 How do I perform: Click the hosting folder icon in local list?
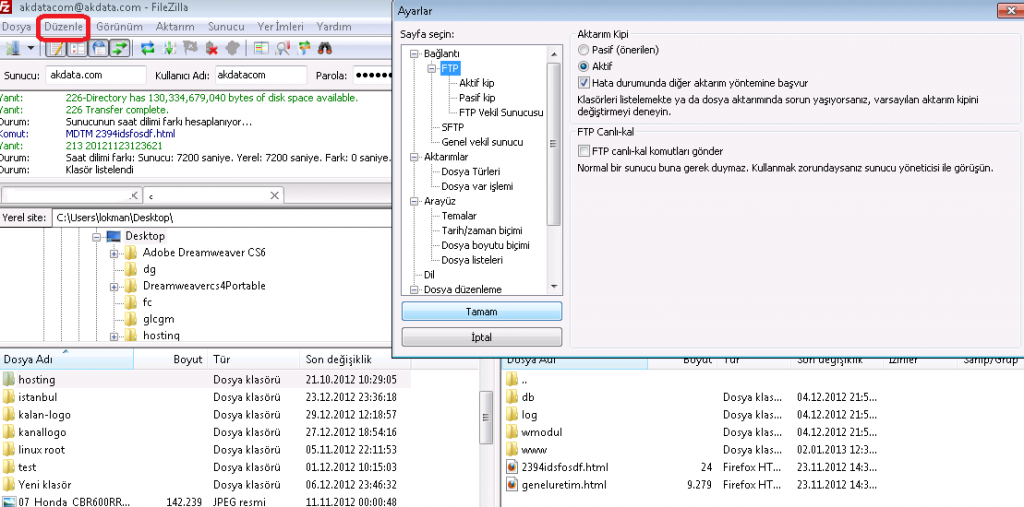point(8,380)
